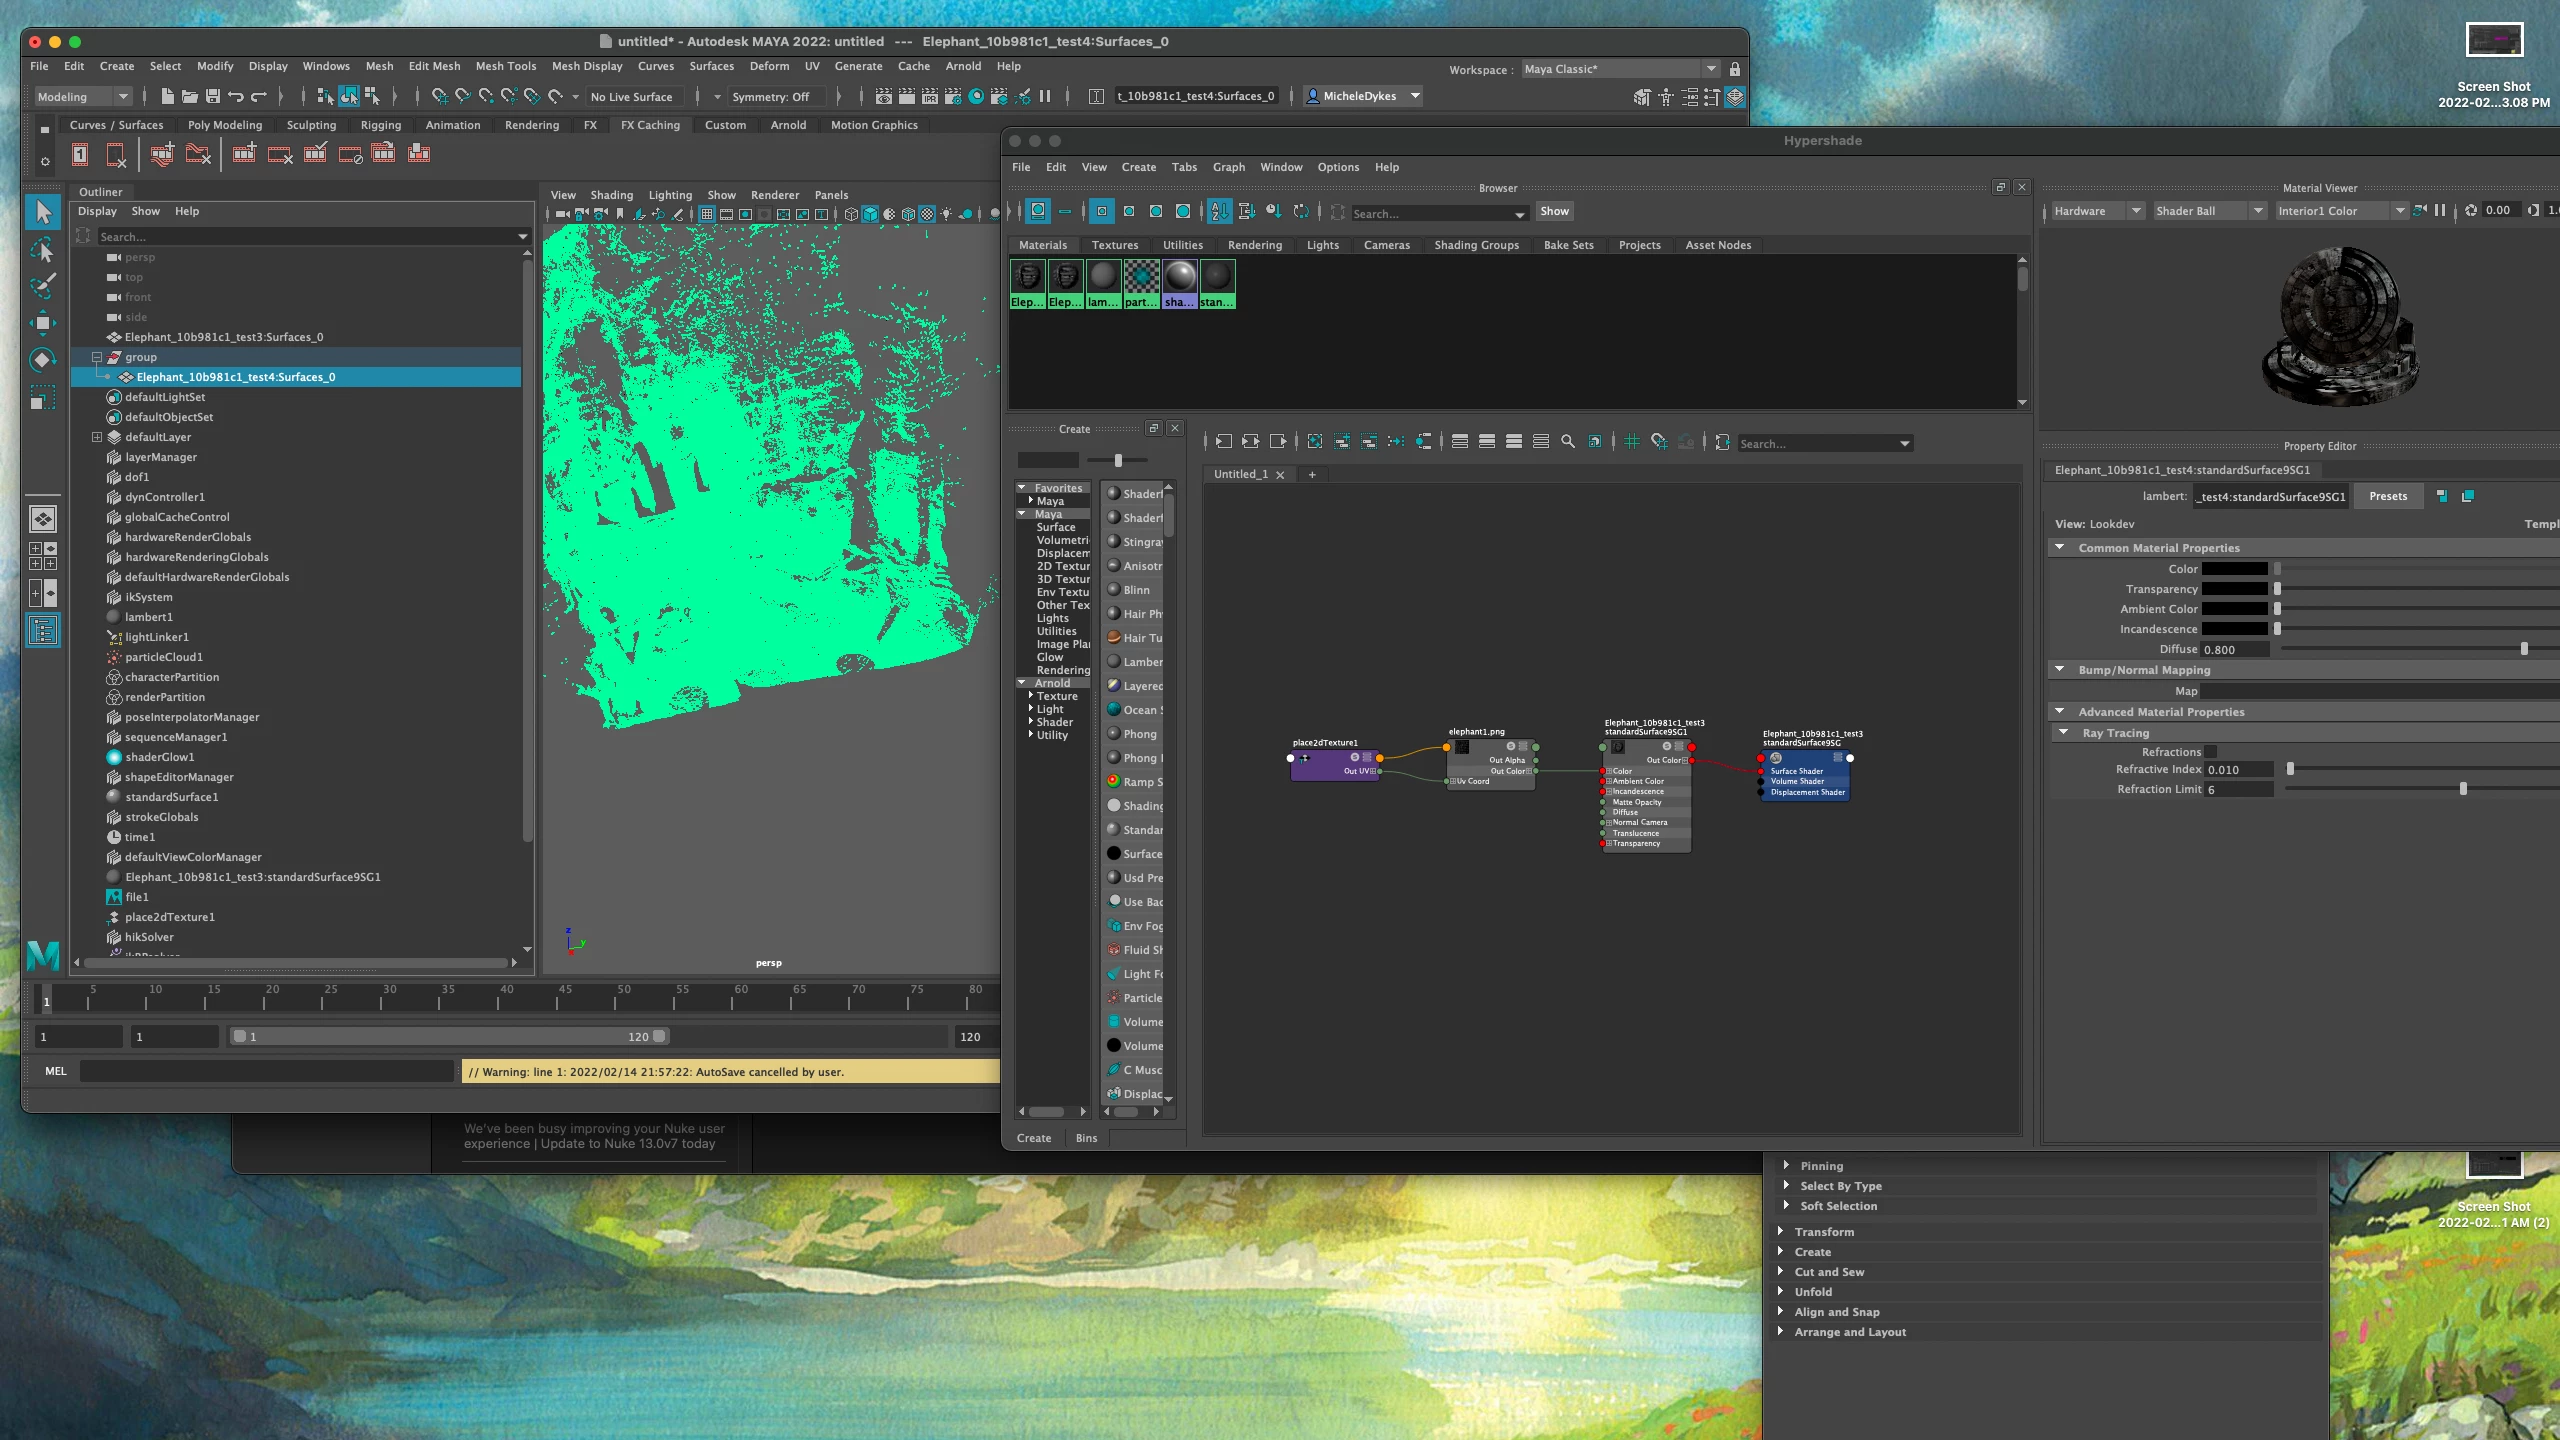Select the Move tool in Maya toolbox

42,323
